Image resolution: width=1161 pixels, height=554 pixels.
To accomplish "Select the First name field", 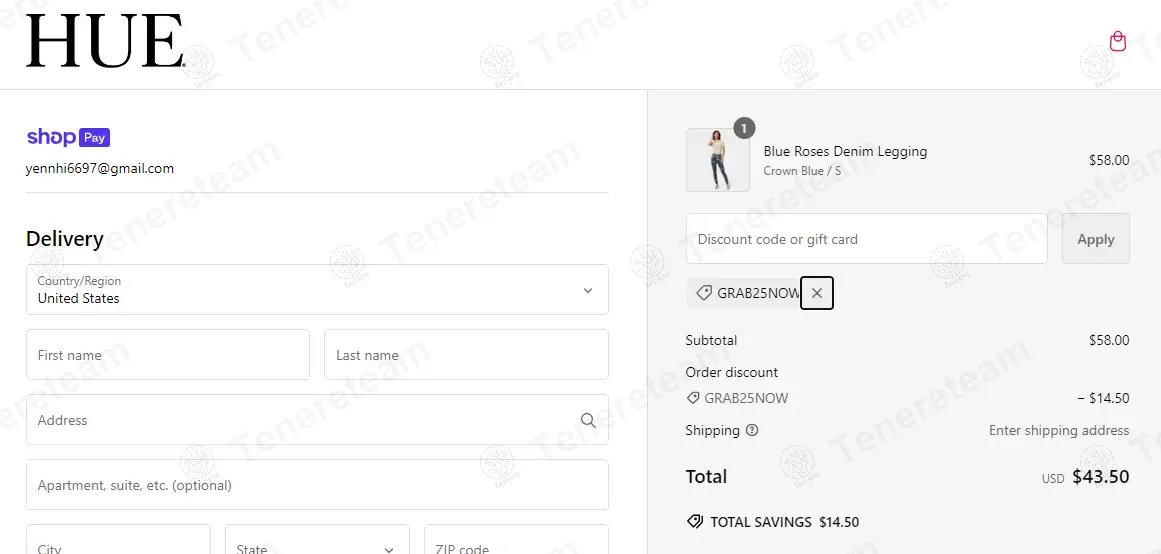I will coord(168,355).
